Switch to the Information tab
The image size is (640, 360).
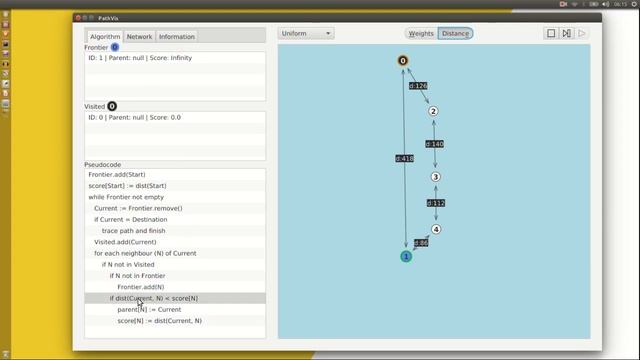click(177, 37)
